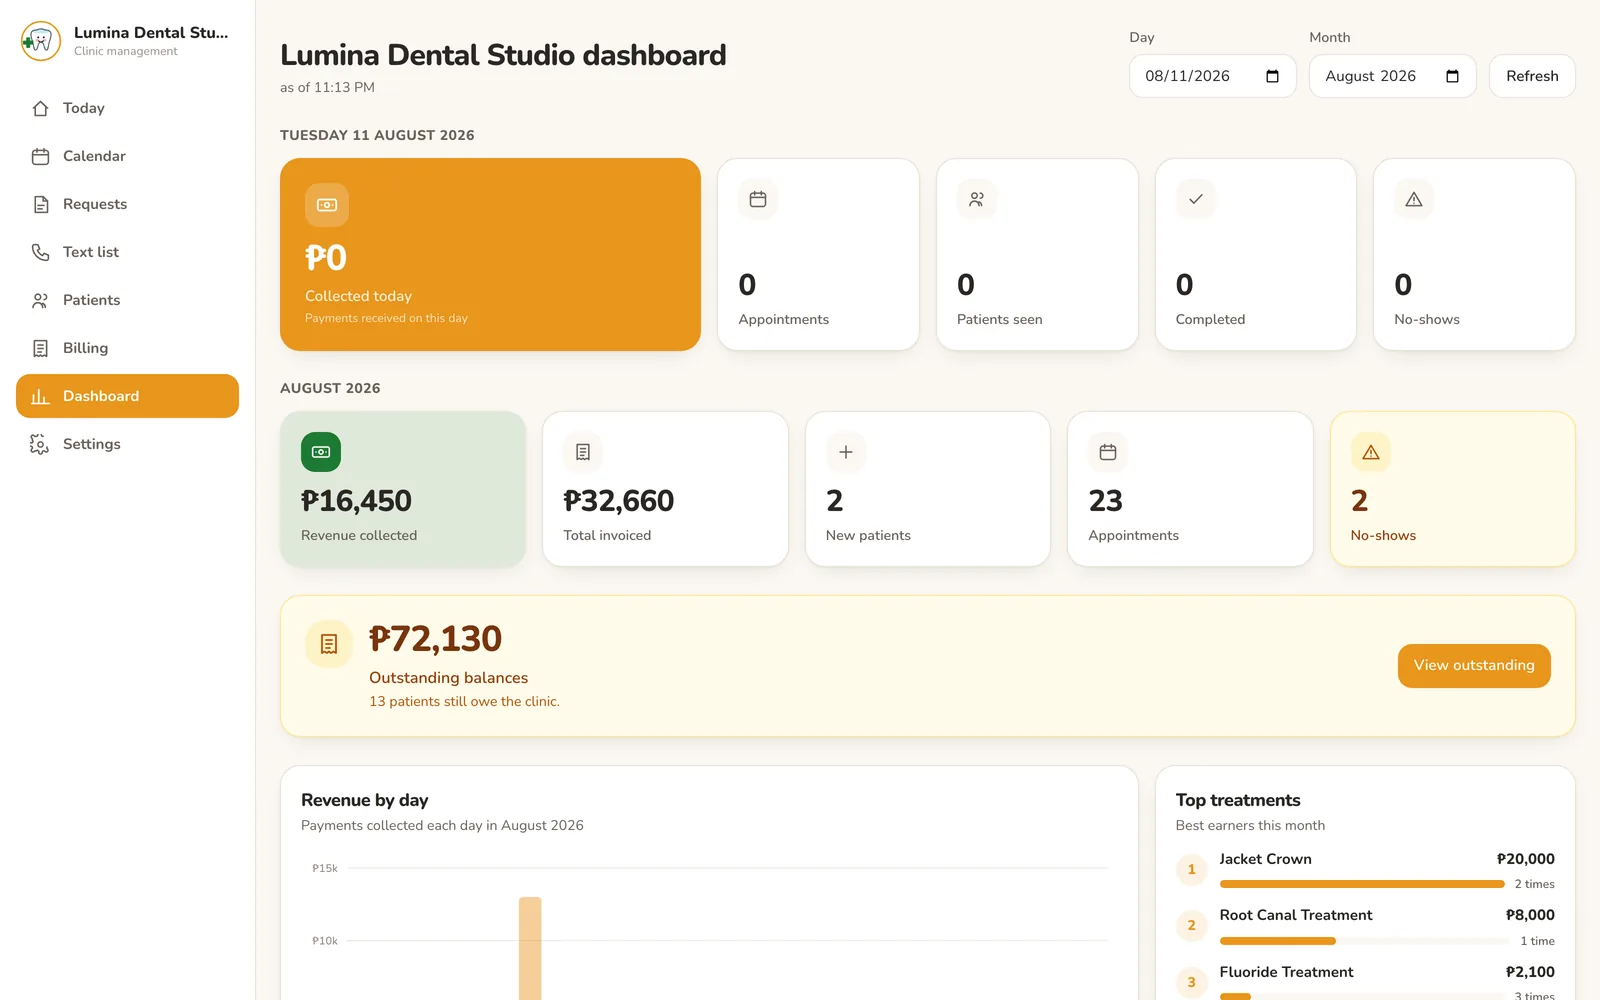1600x1000 pixels.
Task: Click the rank 3 badge in Top treatments
Action: (x=1191, y=983)
